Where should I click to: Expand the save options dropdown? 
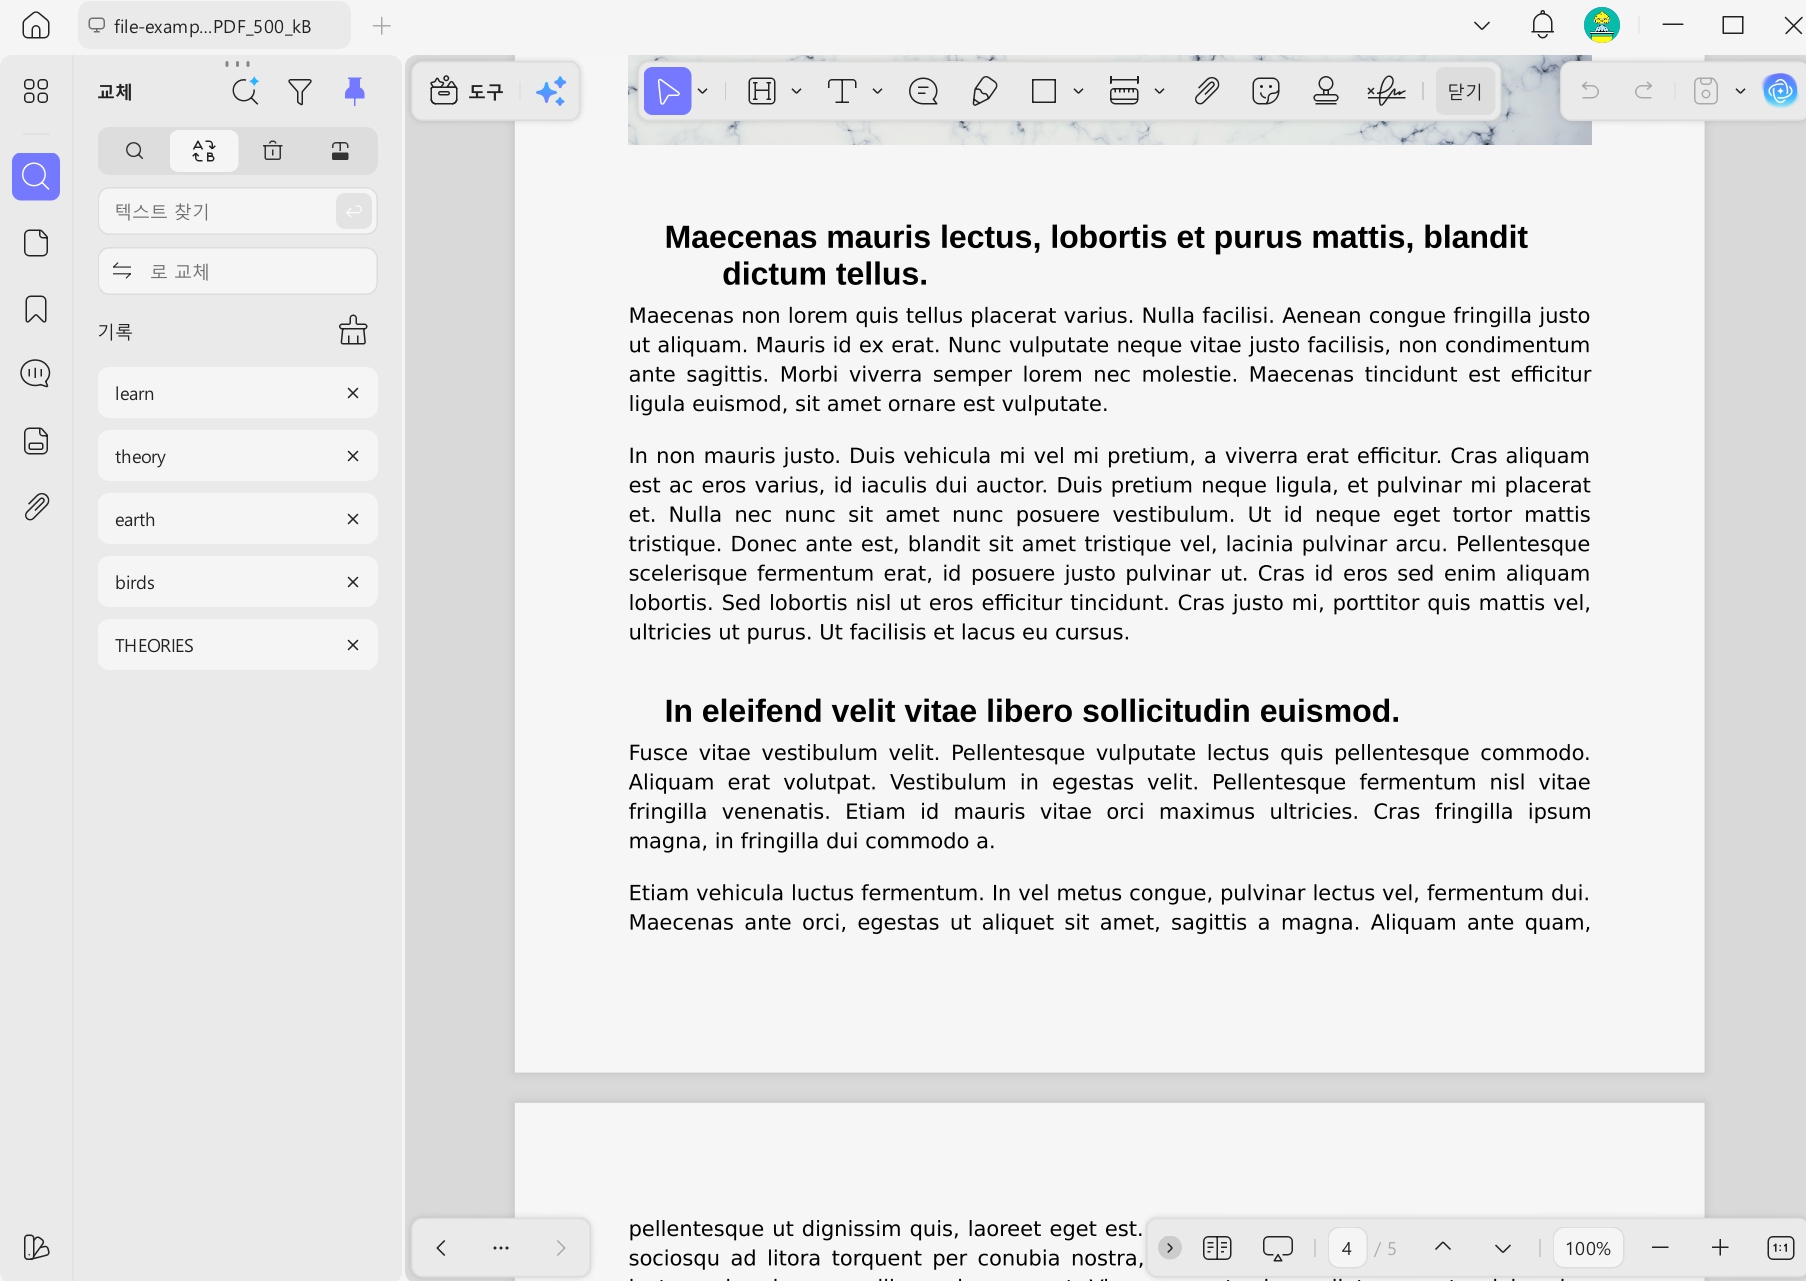[x=1741, y=92]
